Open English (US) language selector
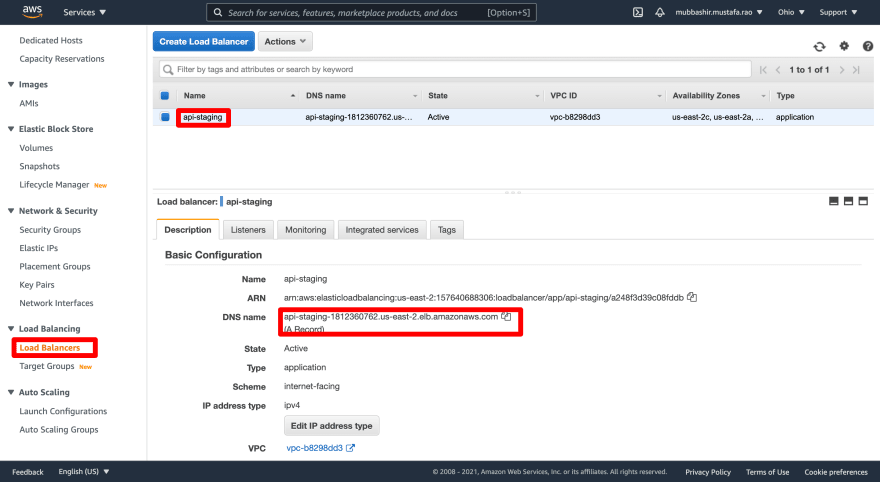Screen dimensions: 880x482 (x=84, y=471)
